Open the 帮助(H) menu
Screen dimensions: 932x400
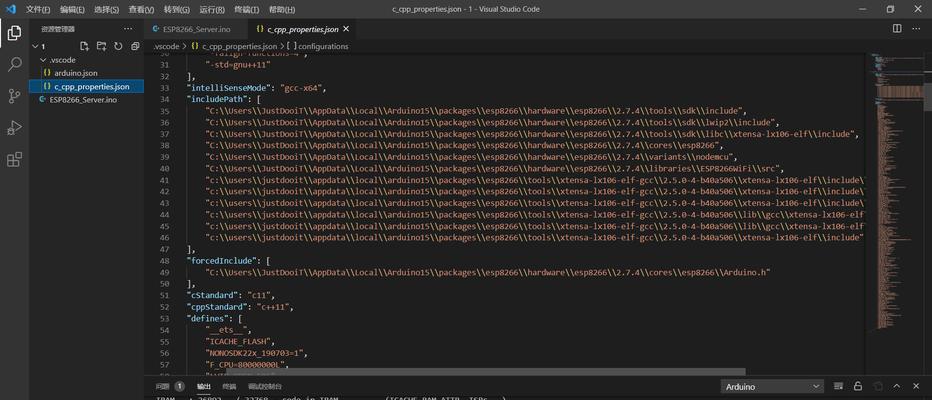pos(282,10)
